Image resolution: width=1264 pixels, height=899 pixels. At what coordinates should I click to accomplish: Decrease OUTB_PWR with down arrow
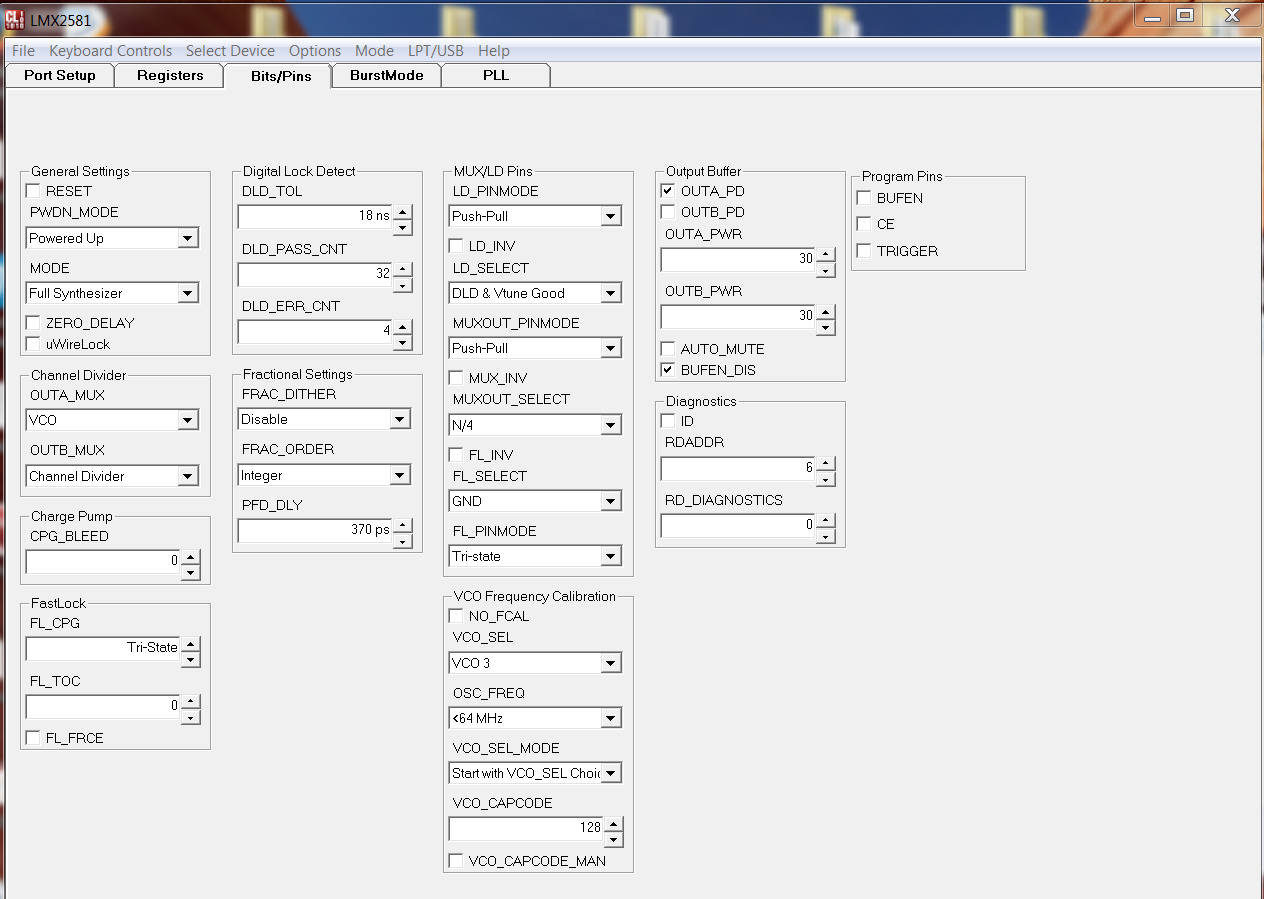(825, 328)
